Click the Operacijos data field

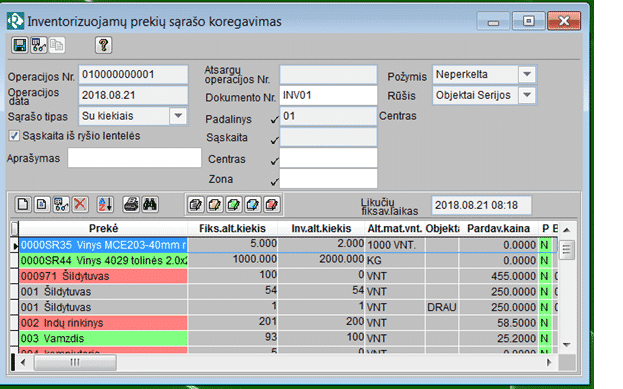pos(133,95)
